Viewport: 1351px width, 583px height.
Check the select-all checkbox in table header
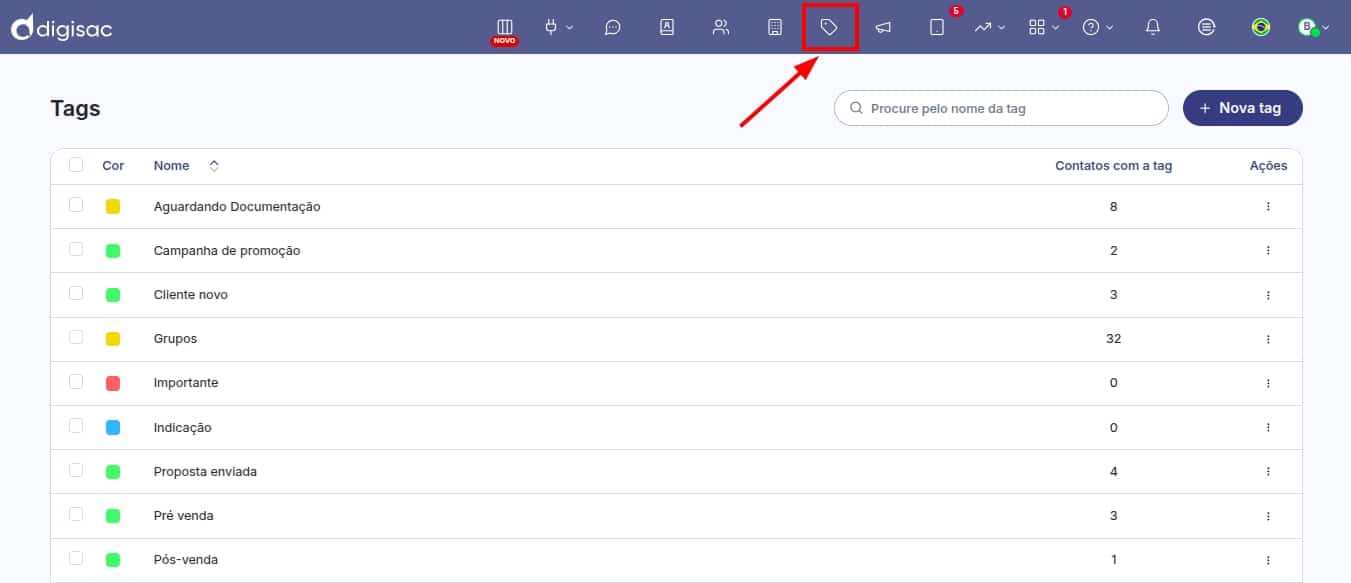click(76, 165)
